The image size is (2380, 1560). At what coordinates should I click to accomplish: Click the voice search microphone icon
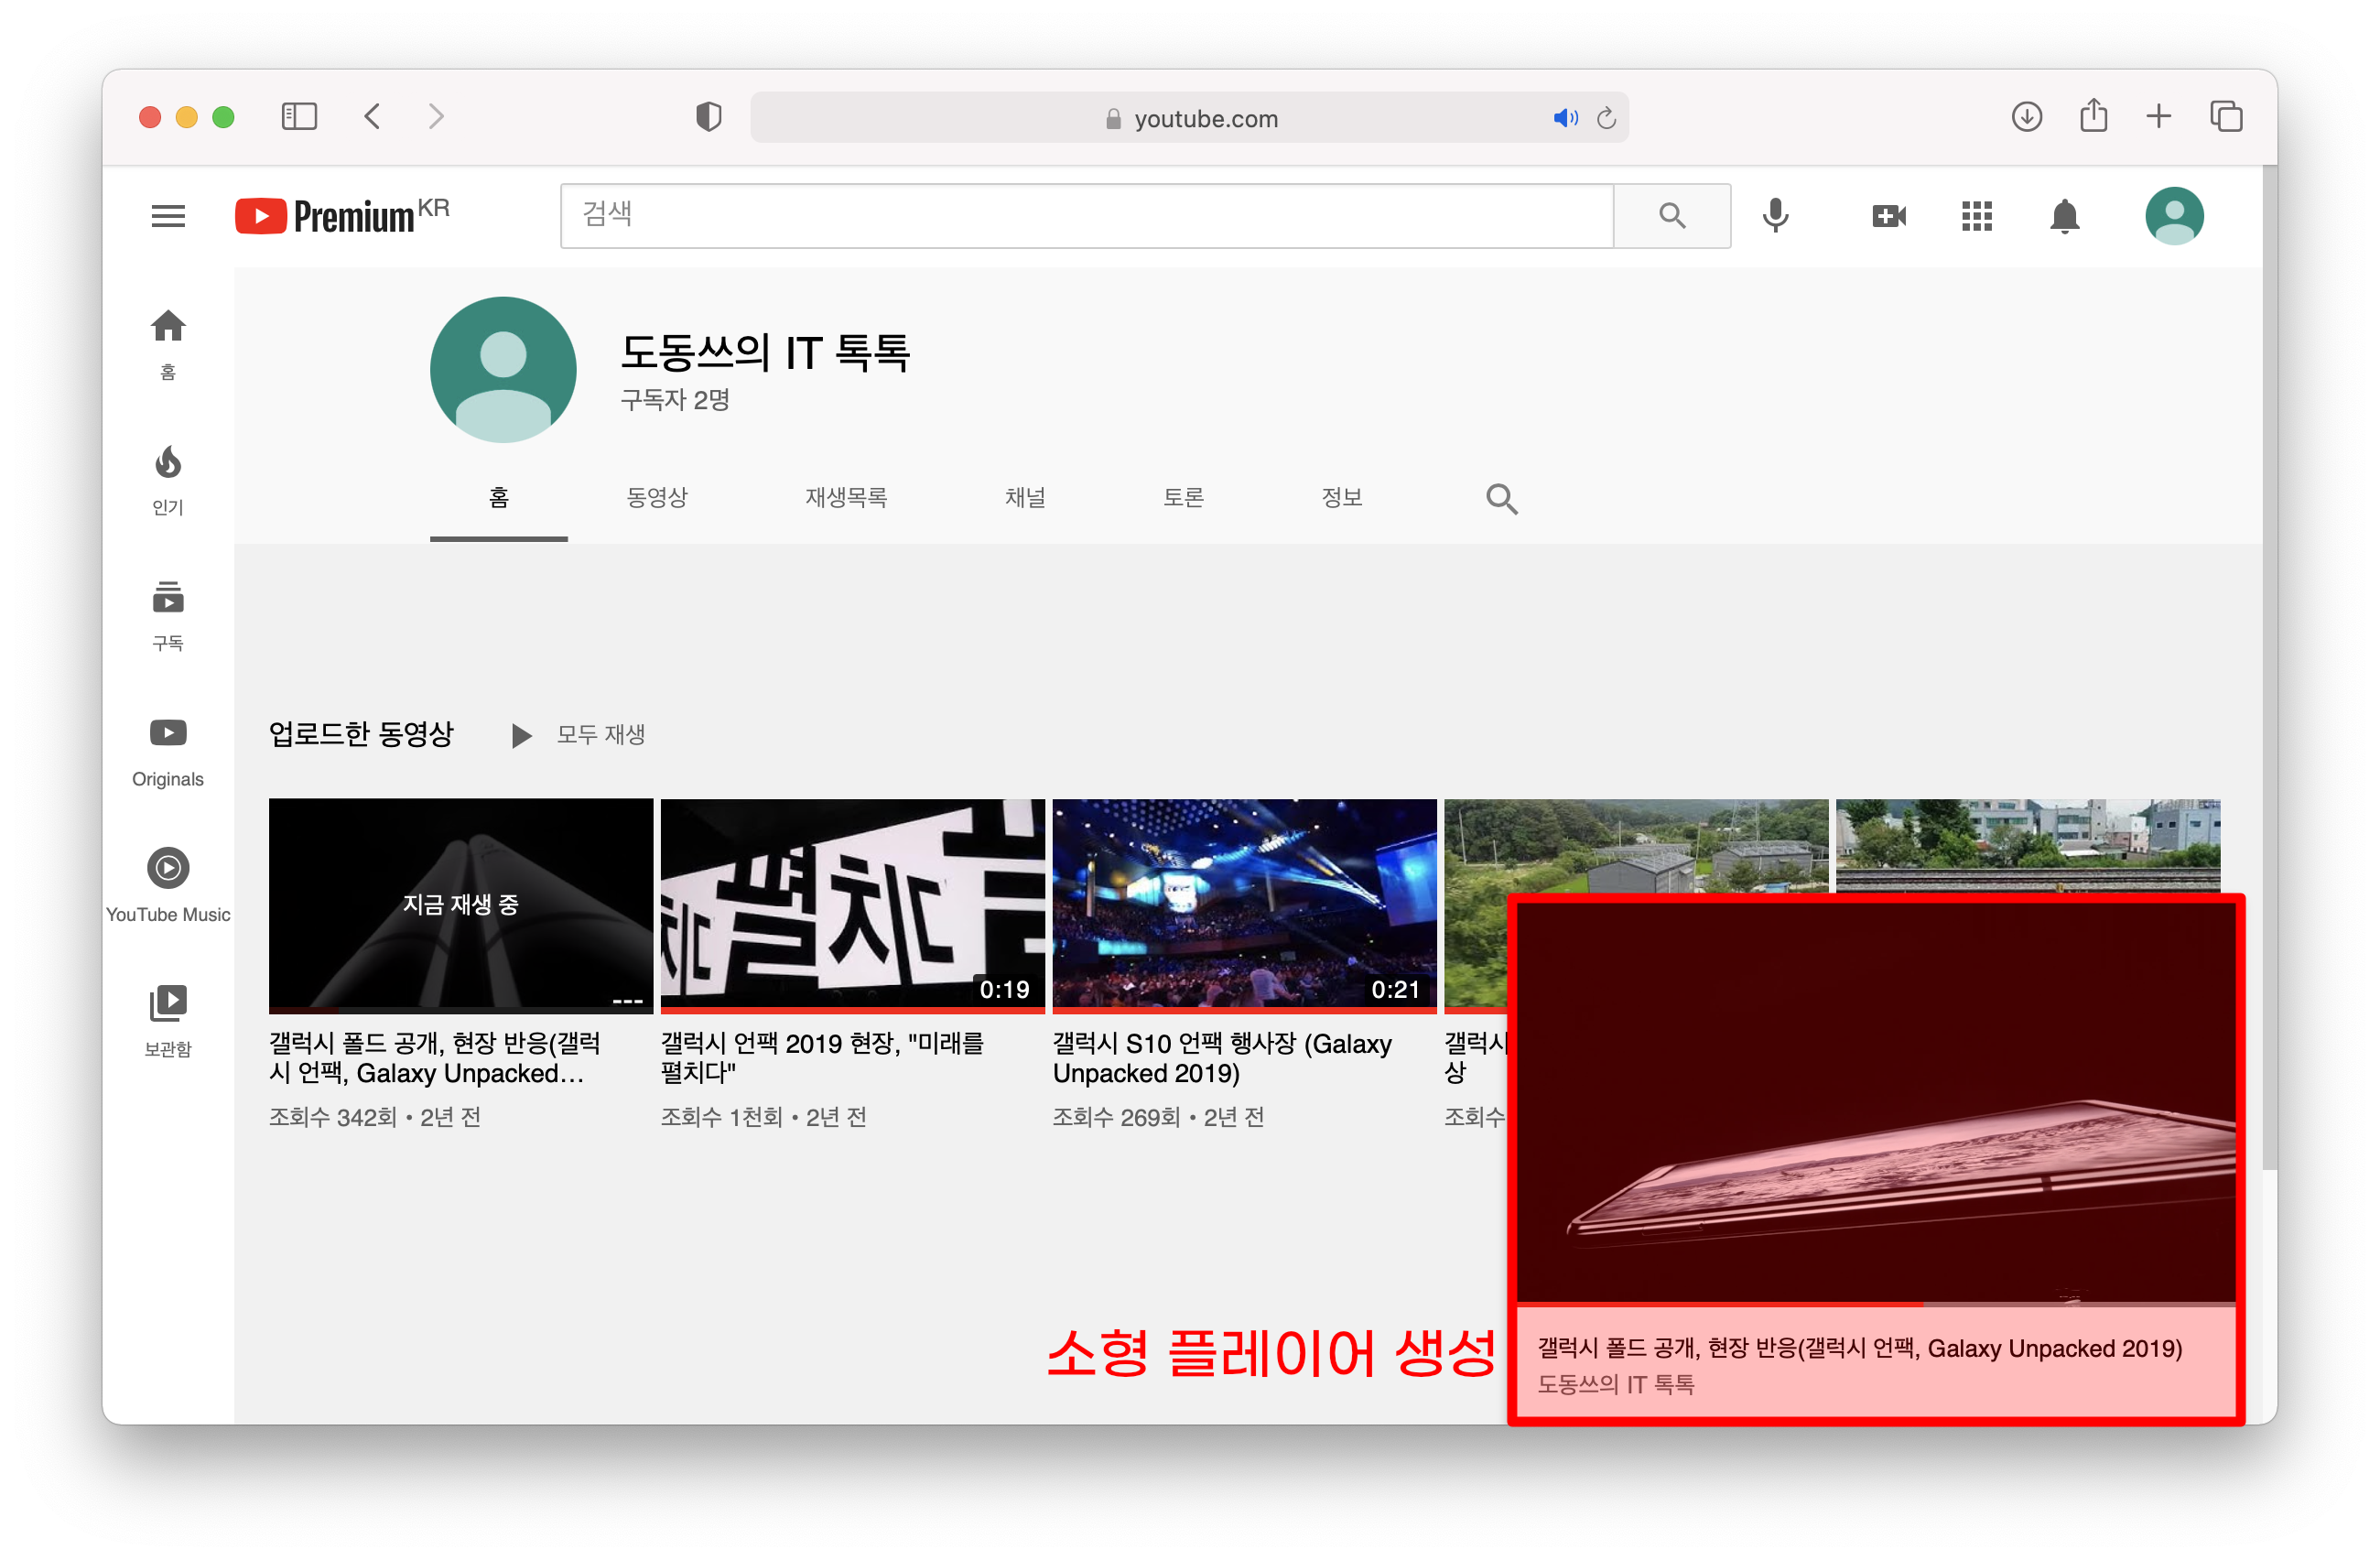coord(1775,216)
